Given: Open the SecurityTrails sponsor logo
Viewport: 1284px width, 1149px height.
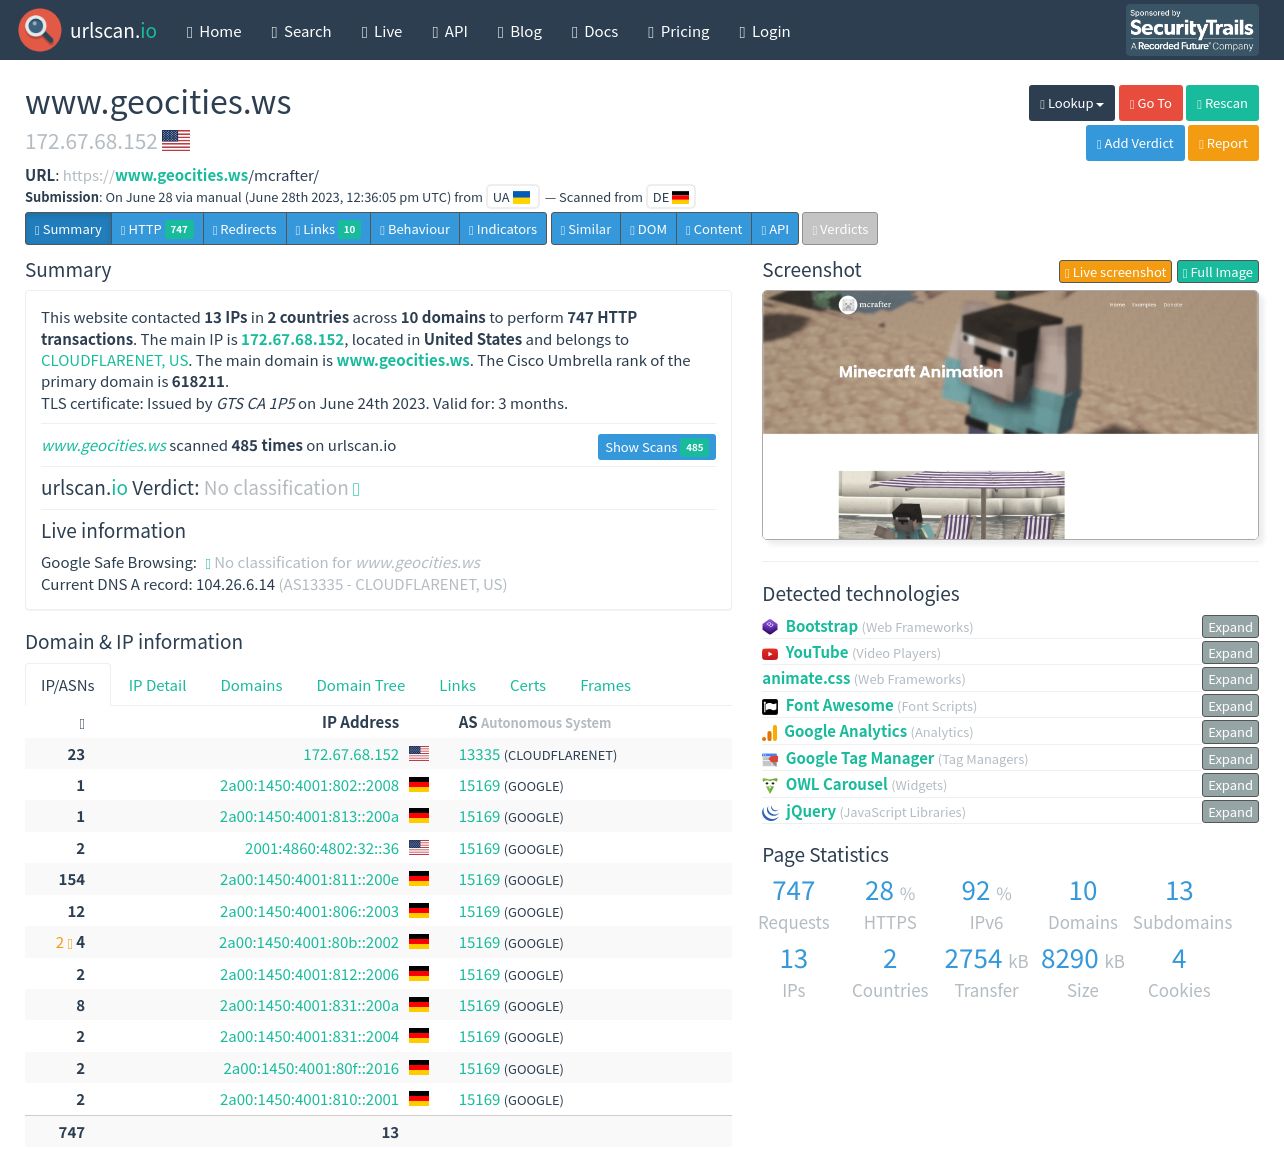Looking at the screenshot, I should (1192, 30).
